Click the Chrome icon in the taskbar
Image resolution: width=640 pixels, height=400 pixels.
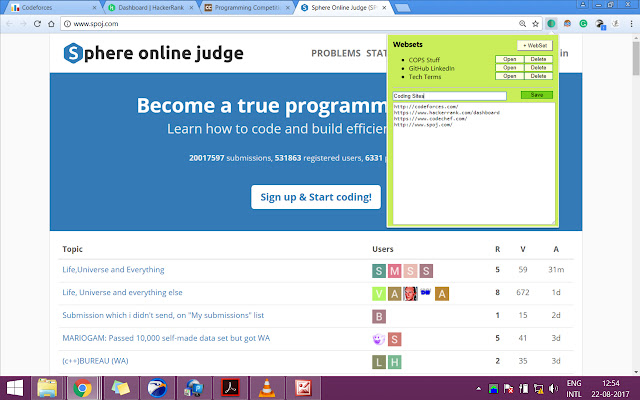(x=82, y=388)
